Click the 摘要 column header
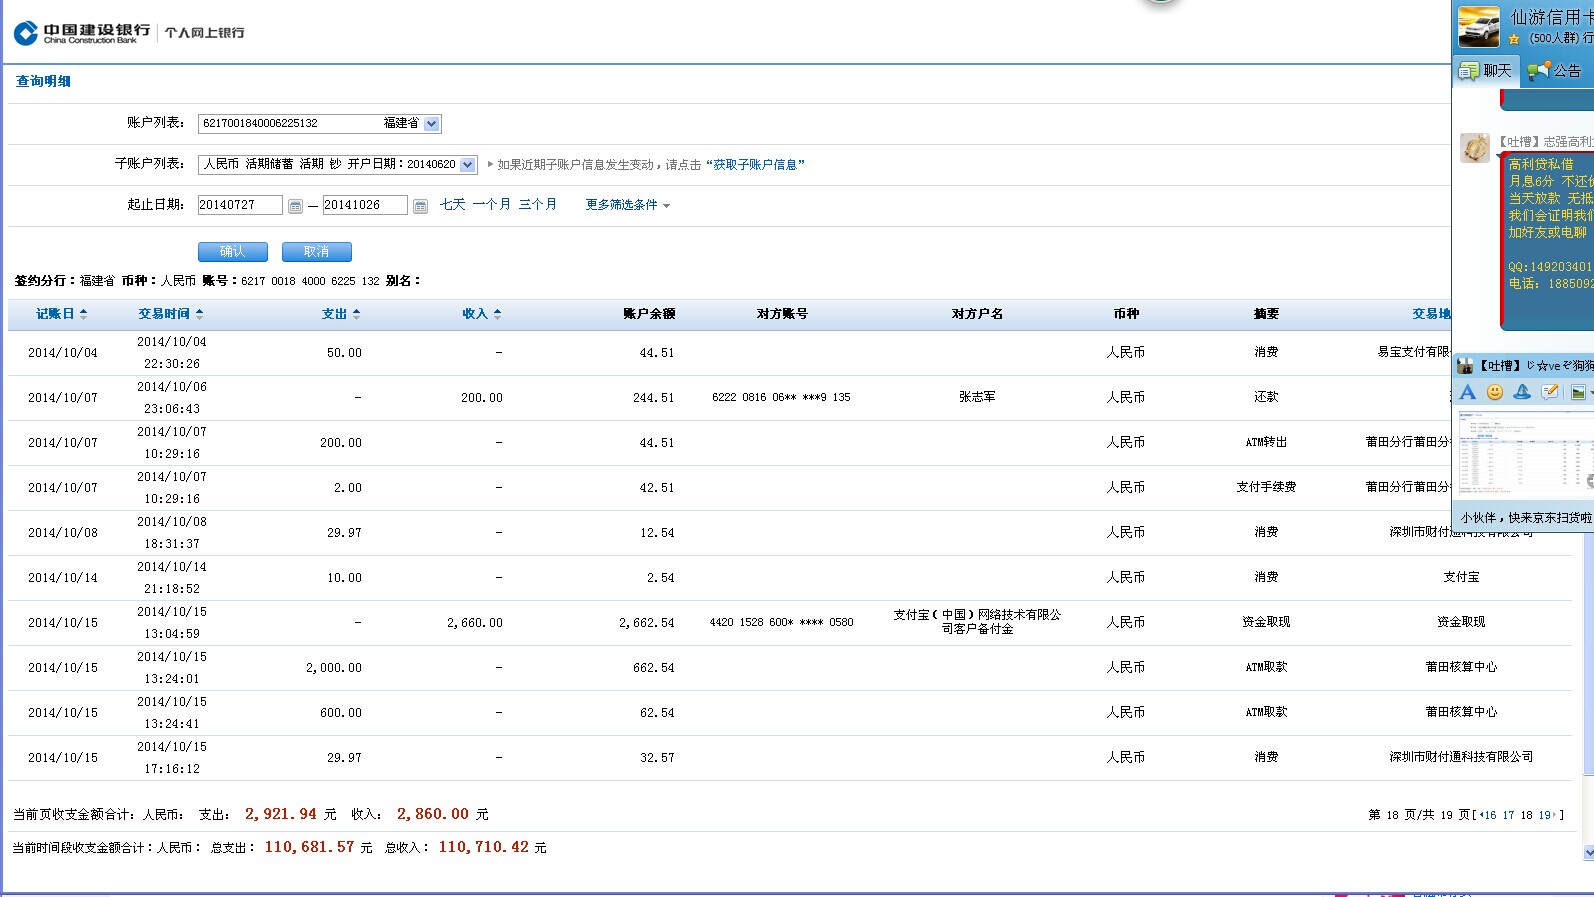The height and width of the screenshot is (897, 1594). click(1266, 314)
